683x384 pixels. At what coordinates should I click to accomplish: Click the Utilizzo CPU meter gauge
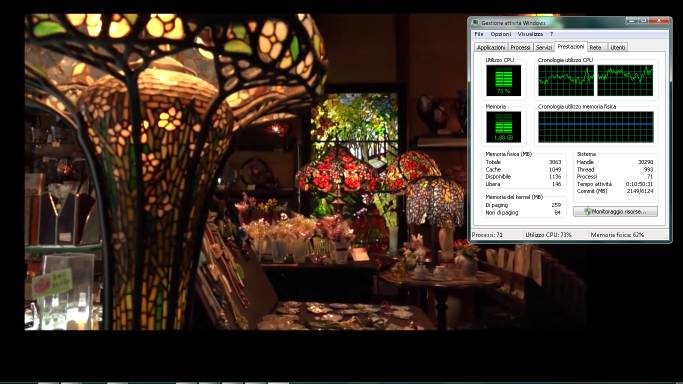tap(504, 81)
